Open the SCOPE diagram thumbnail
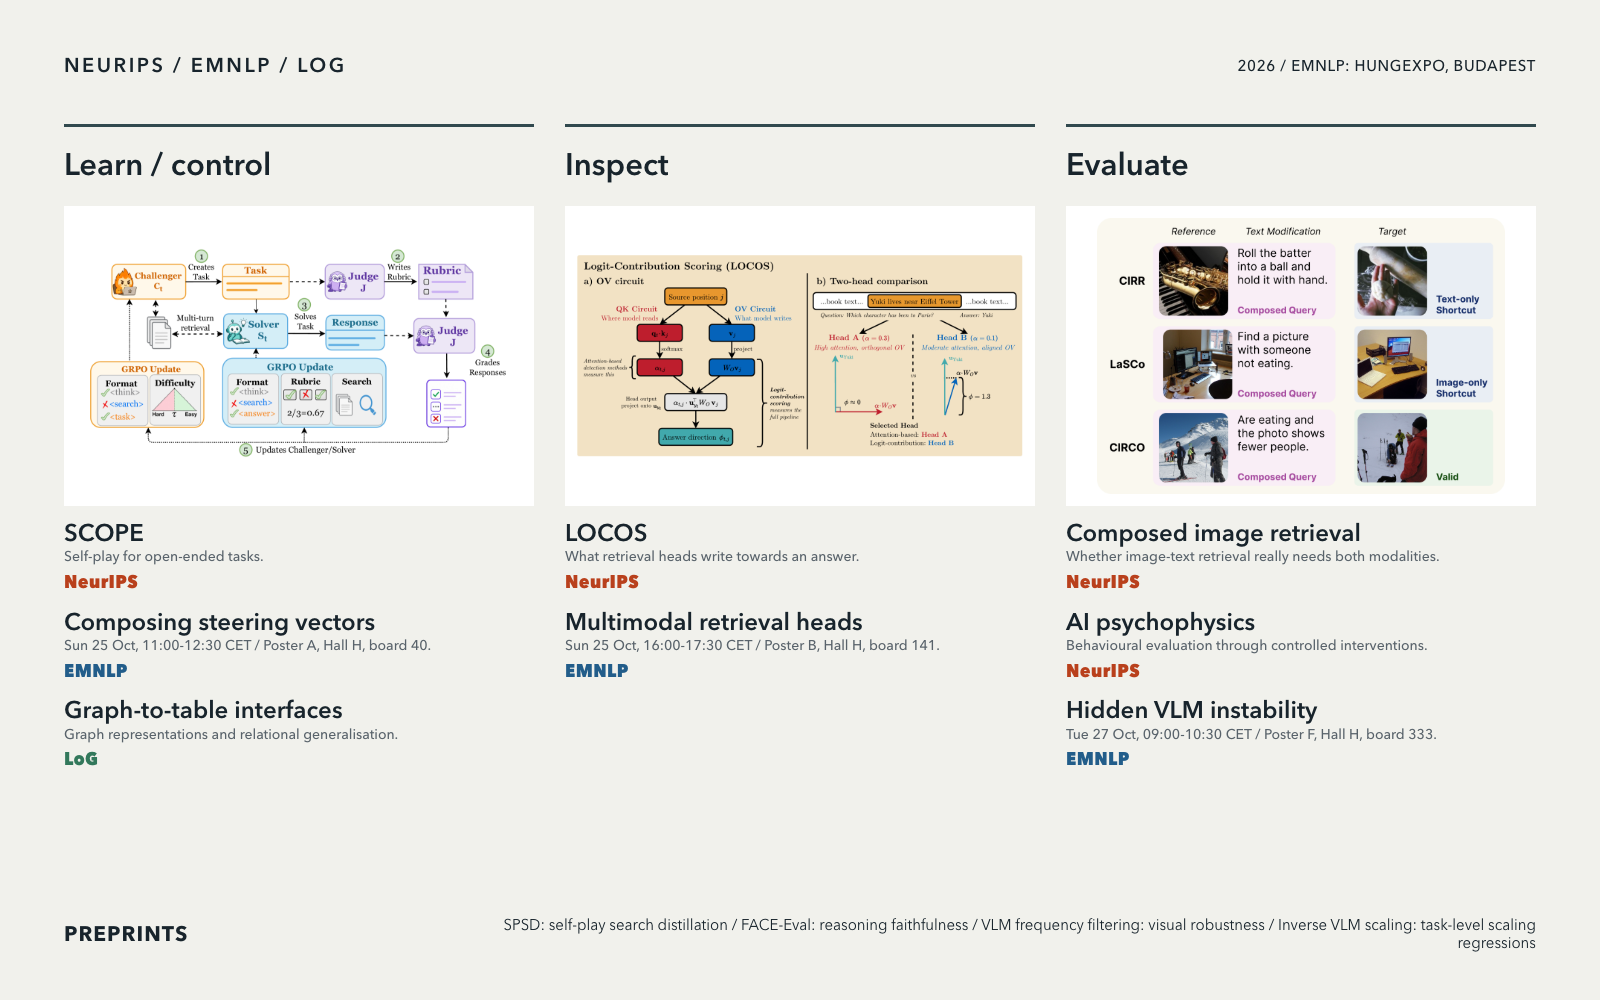Image resolution: width=1600 pixels, height=1000 pixels. coord(299,356)
